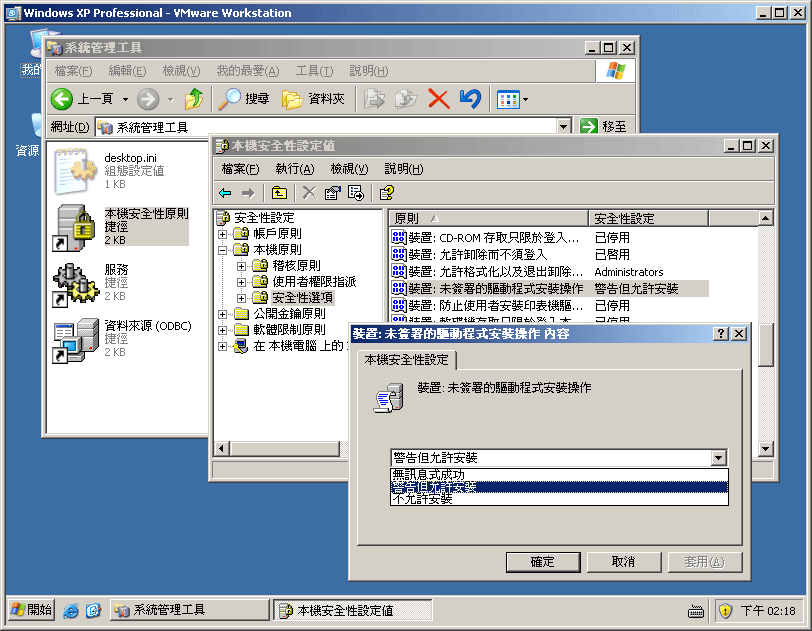Click the Internet Explorer quick launch icon
812x631 pixels.
71,611
